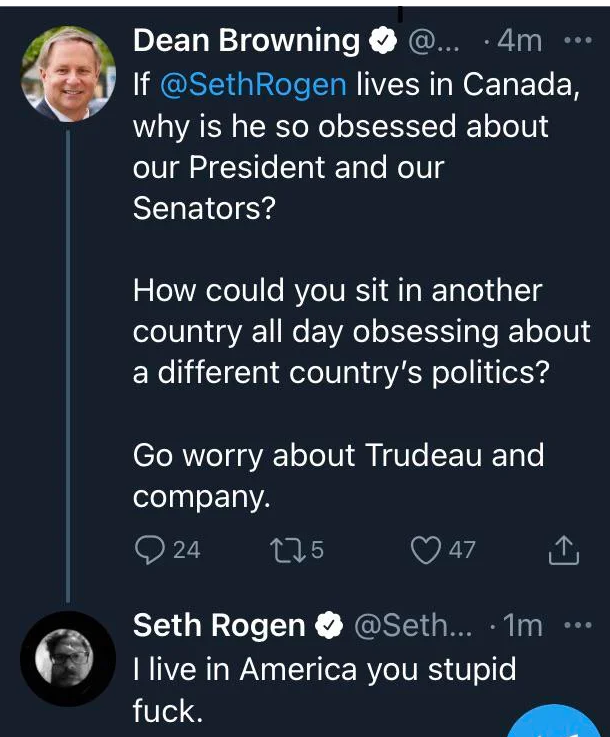Open tweet body 'Go worry about Trudeau'

pyautogui.click(x=338, y=455)
